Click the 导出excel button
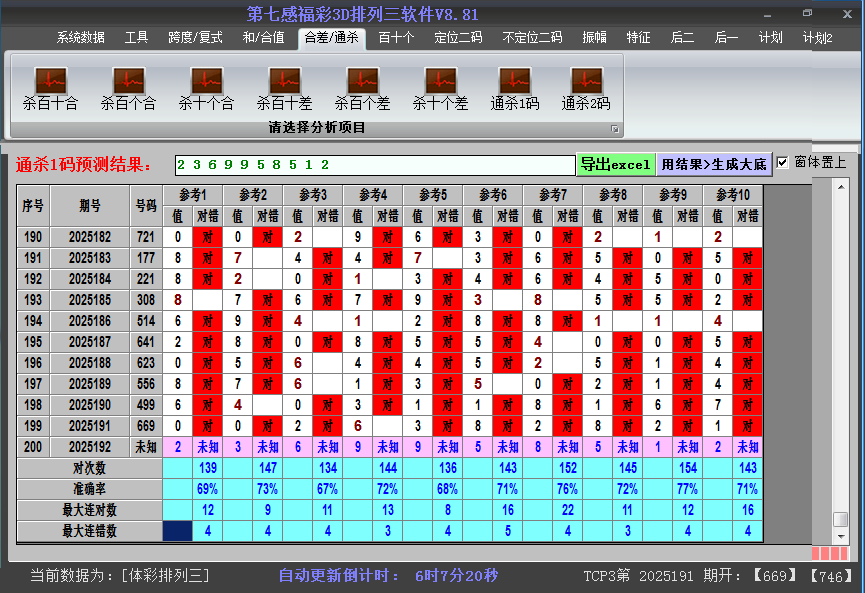 pyautogui.click(x=616, y=164)
